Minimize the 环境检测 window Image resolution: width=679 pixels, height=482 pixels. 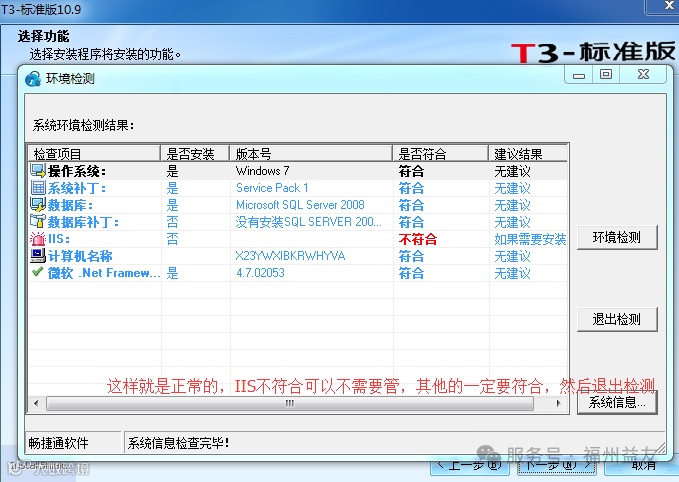[x=579, y=74]
